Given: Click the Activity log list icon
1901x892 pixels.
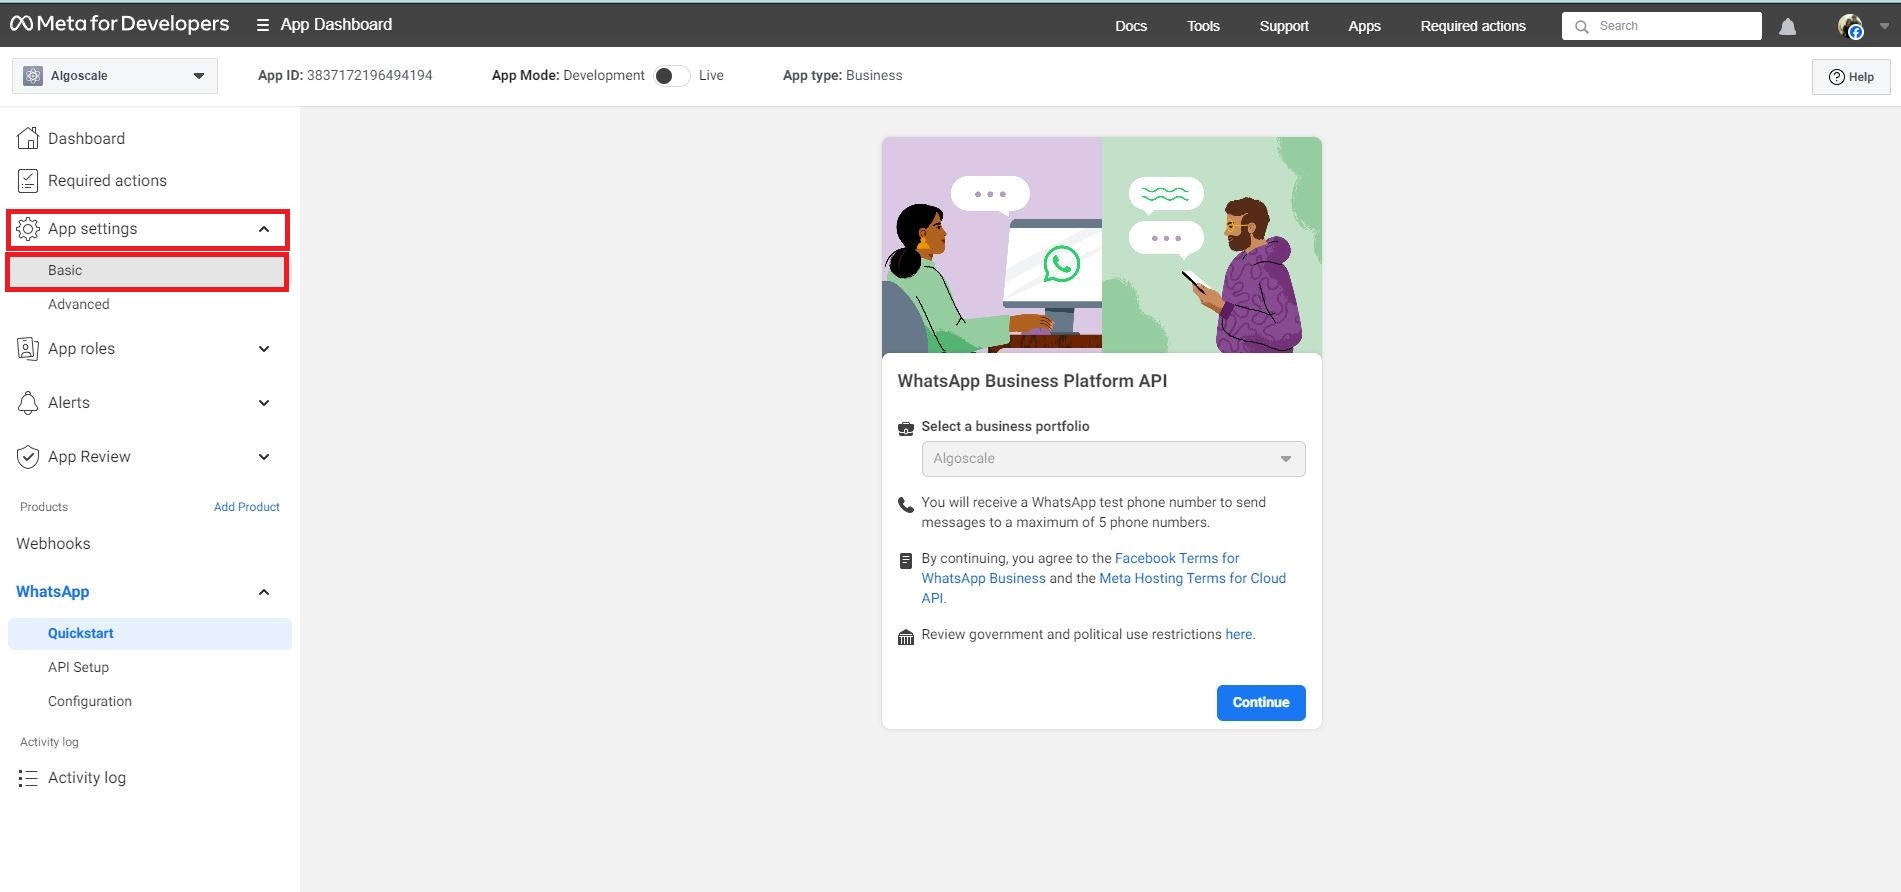Looking at the screenshot, I should (x=28, y=778).
